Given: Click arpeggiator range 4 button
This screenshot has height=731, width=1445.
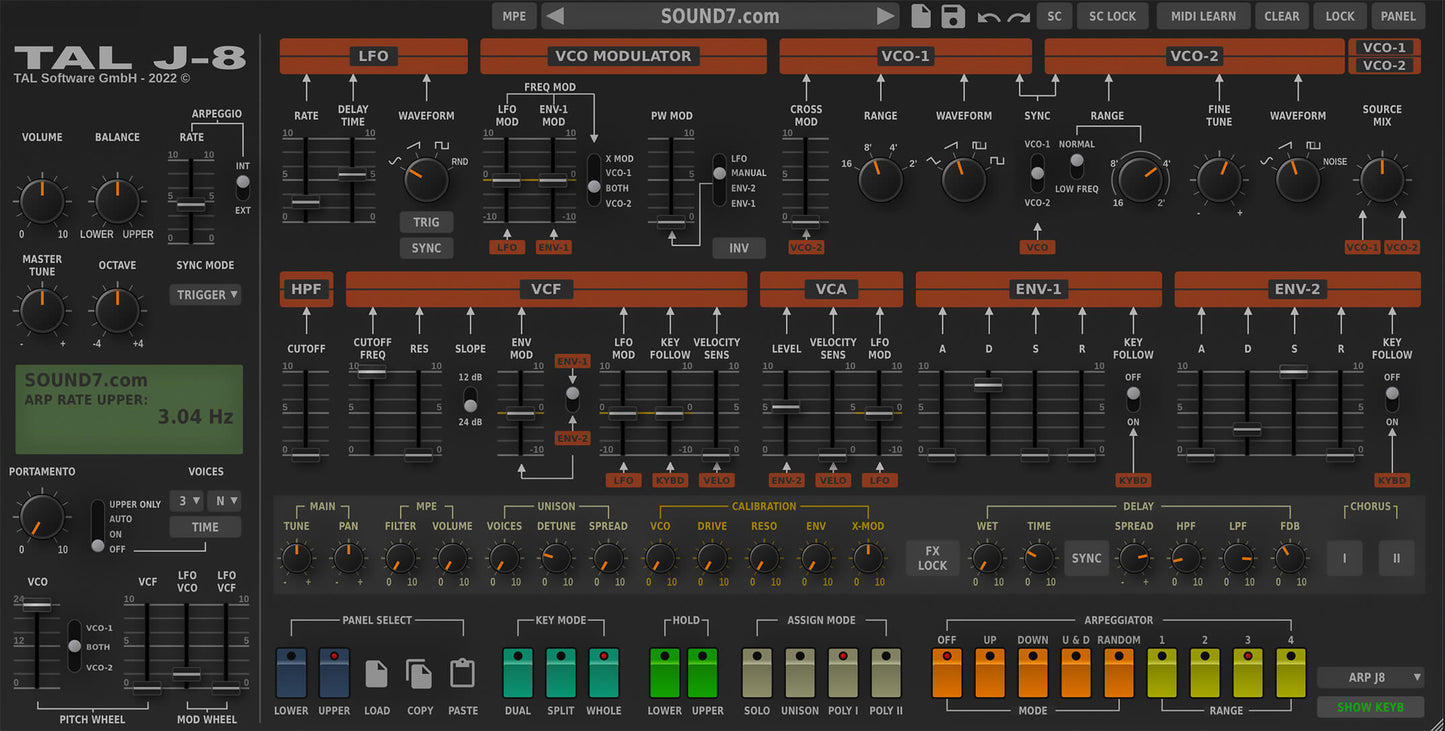Looking at the screenshot, I should (1291, 673).
